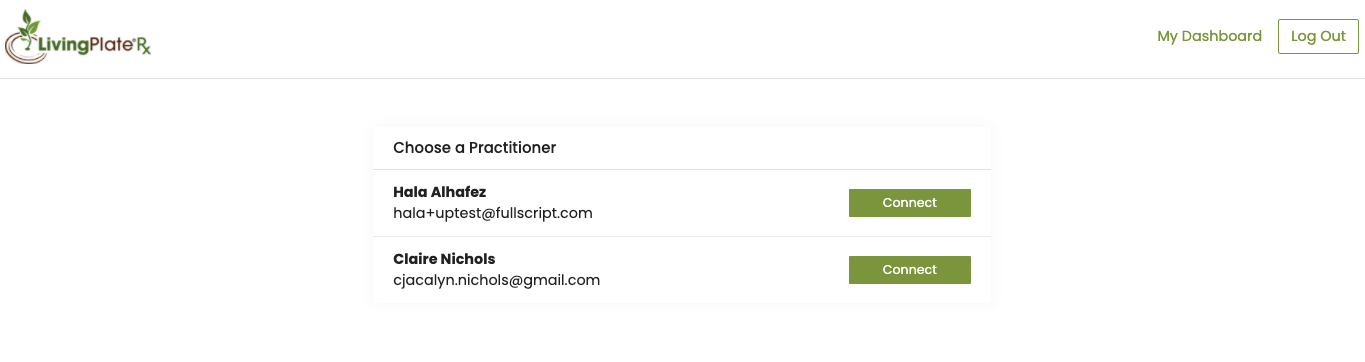Click the email hala+uptest@fullscript.com
This screenshot has width=1365, height=362.
[x=493, y=213]
